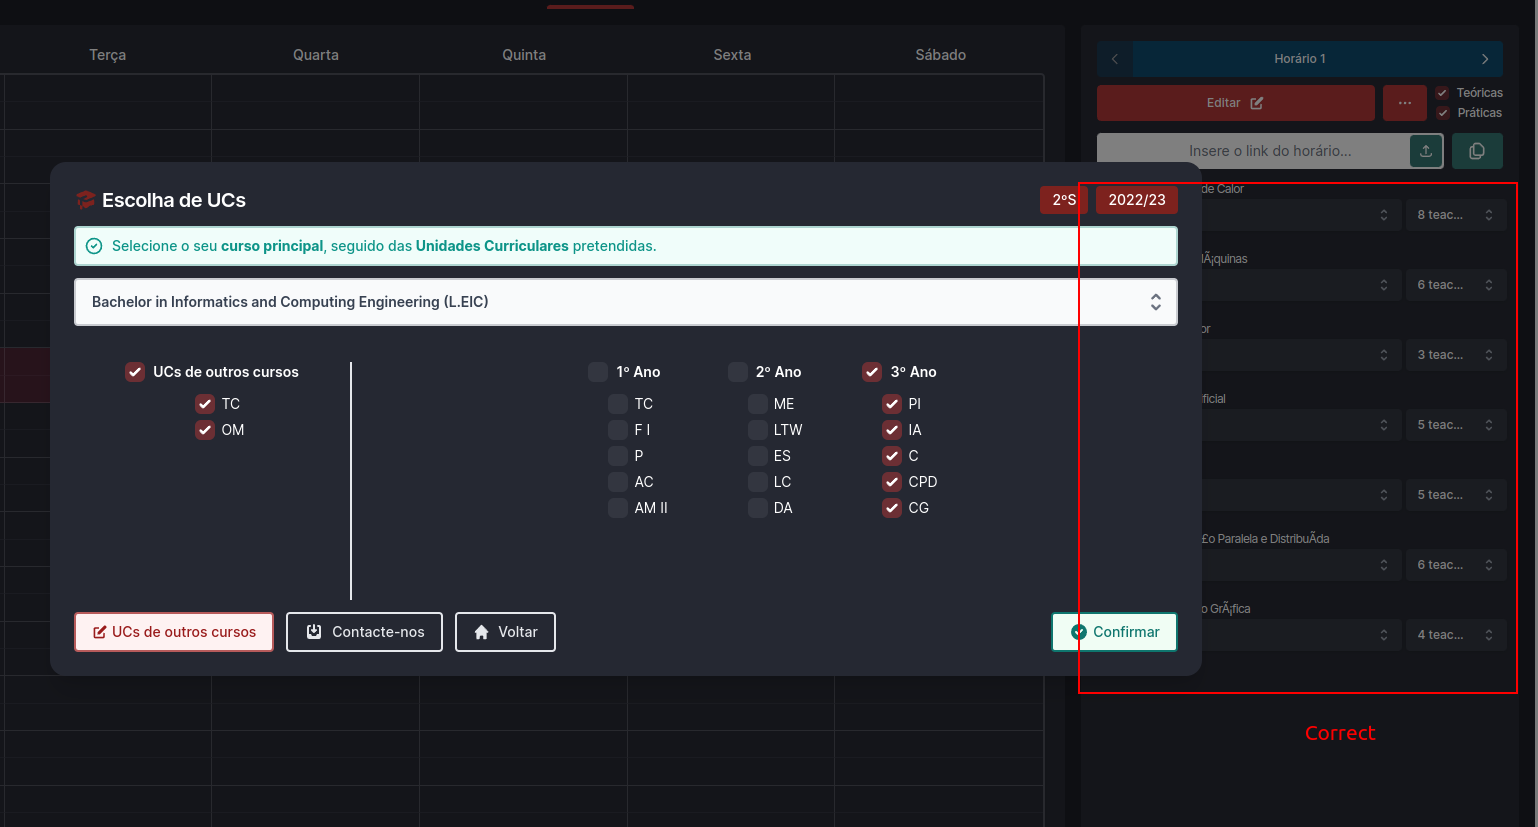Uncheck the IA course checkbox
The image size is (1538, 827).
click(x=892, y=430)
